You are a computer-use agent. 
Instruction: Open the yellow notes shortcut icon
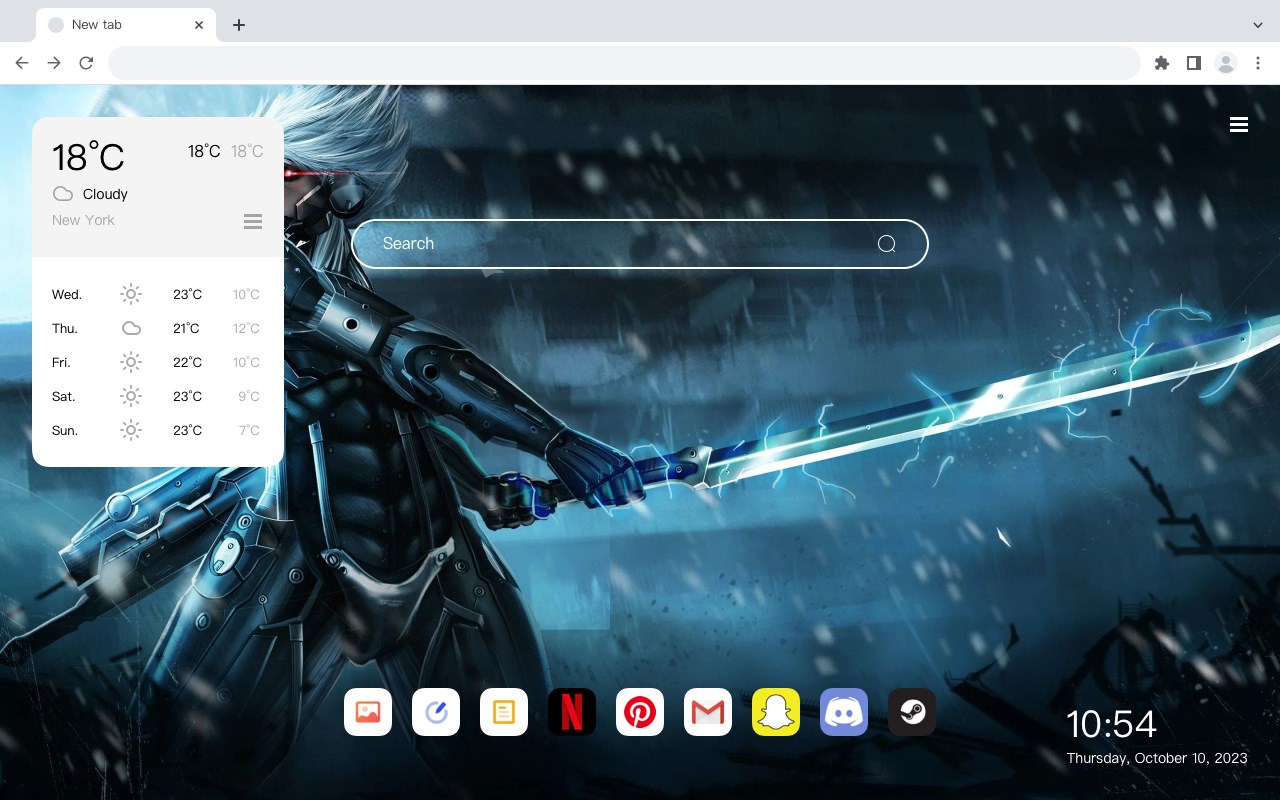point(504,712)
